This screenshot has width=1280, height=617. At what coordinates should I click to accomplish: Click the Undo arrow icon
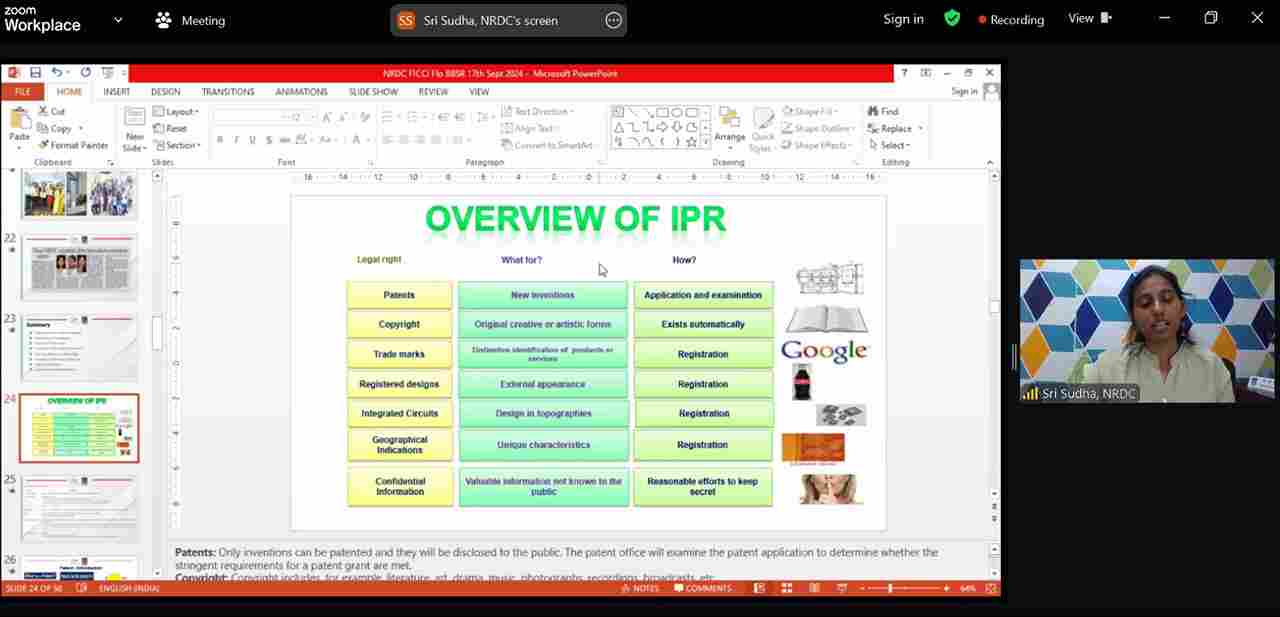coord(57,73)
